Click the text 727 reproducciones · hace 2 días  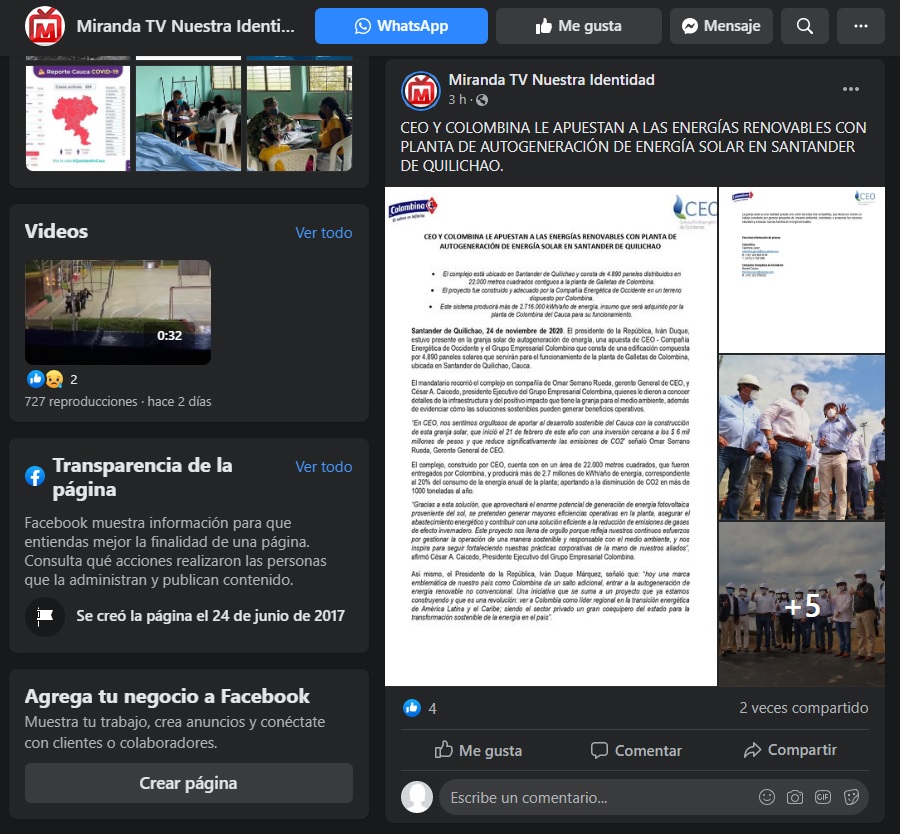coord(118,401)
